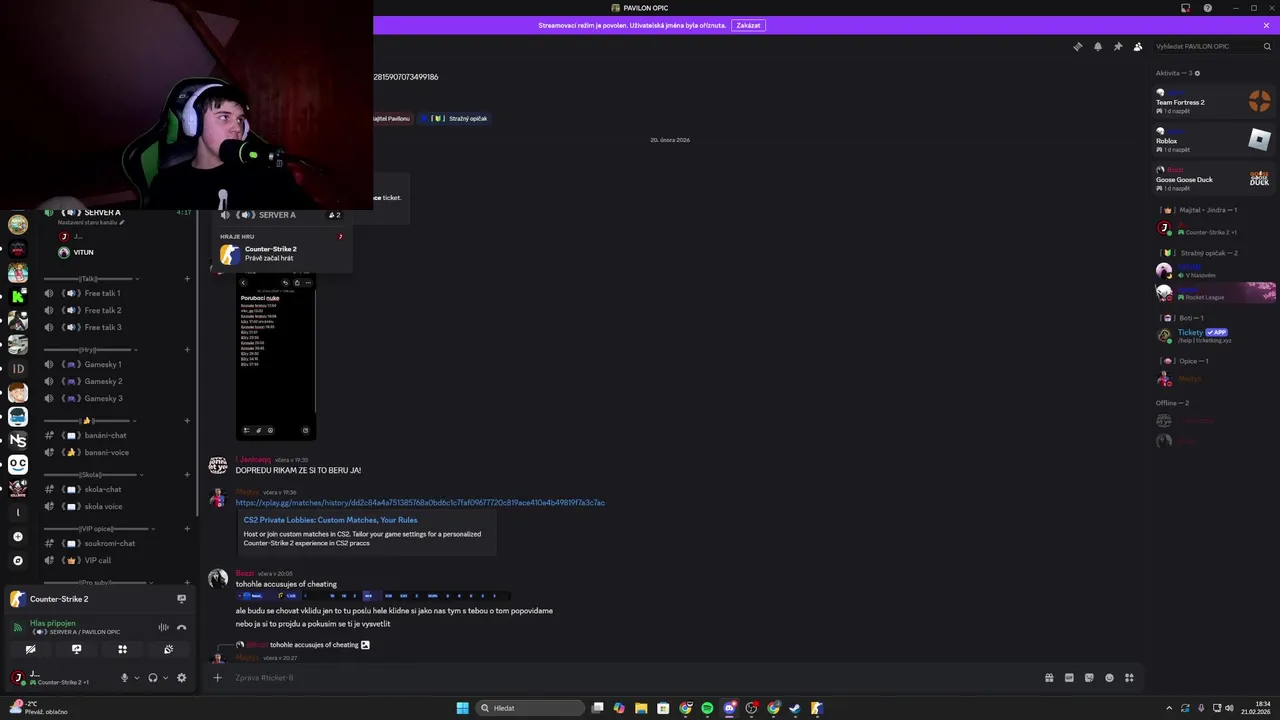Add a channel to Talk category
Viewport: 1280px width, 720px height.
click(x=187, y=278)
